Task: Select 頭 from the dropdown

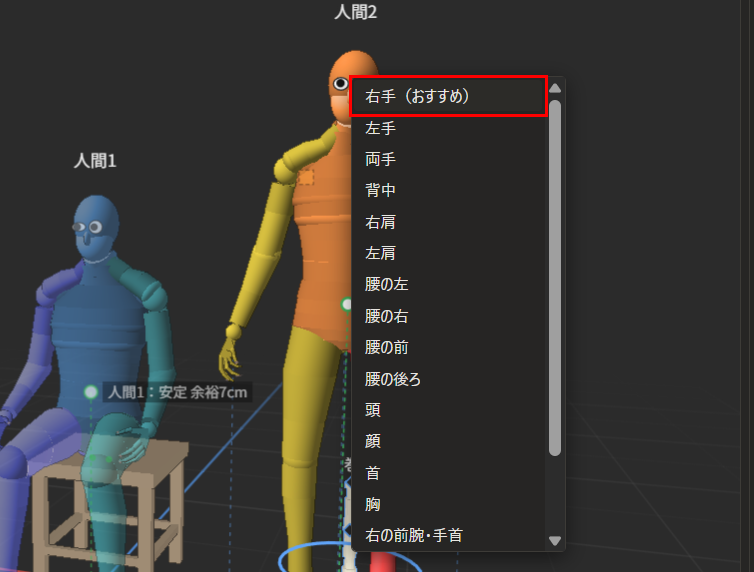Action: (x=448, y=410)
